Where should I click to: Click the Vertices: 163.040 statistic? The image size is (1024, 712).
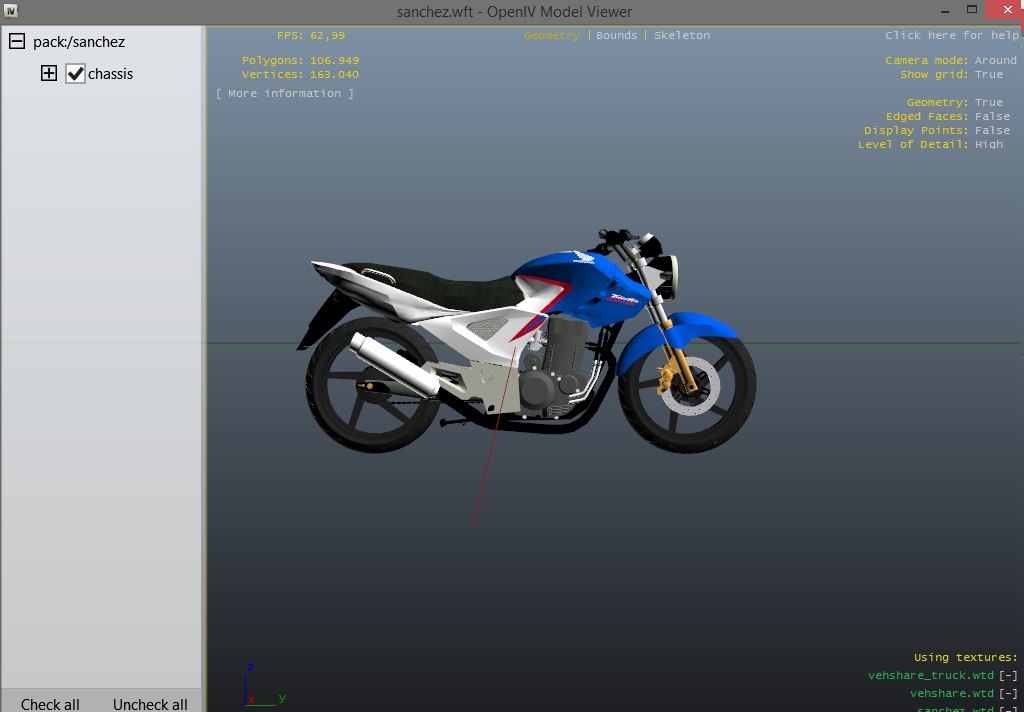click(x=300, y=74)
